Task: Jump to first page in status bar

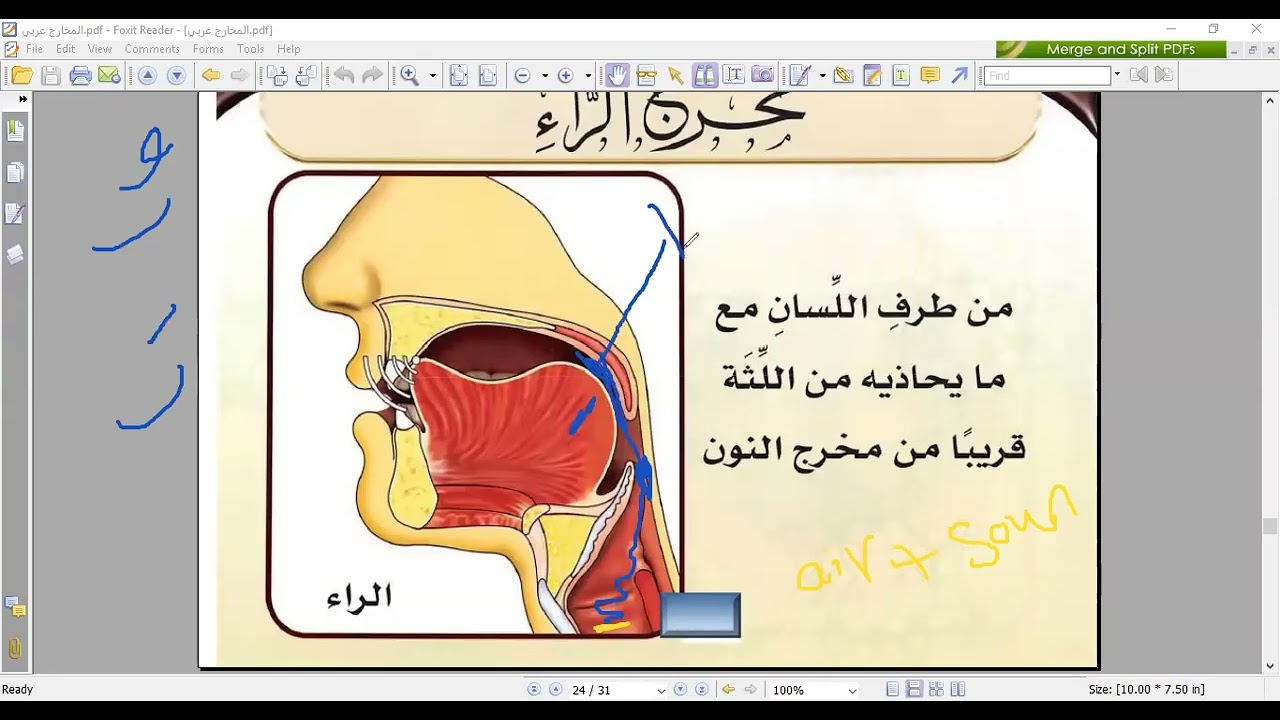Action: click(534, 690)
